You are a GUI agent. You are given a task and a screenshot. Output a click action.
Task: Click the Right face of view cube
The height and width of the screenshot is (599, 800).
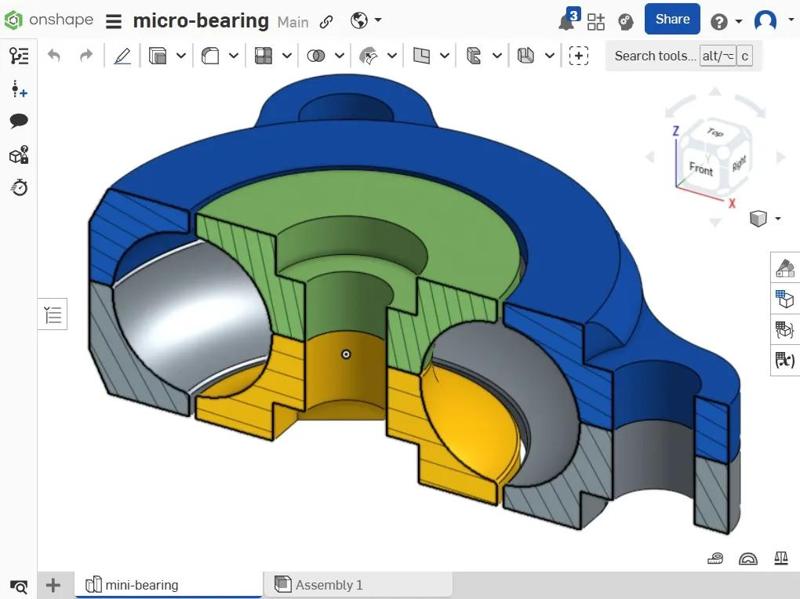point(738,164)
